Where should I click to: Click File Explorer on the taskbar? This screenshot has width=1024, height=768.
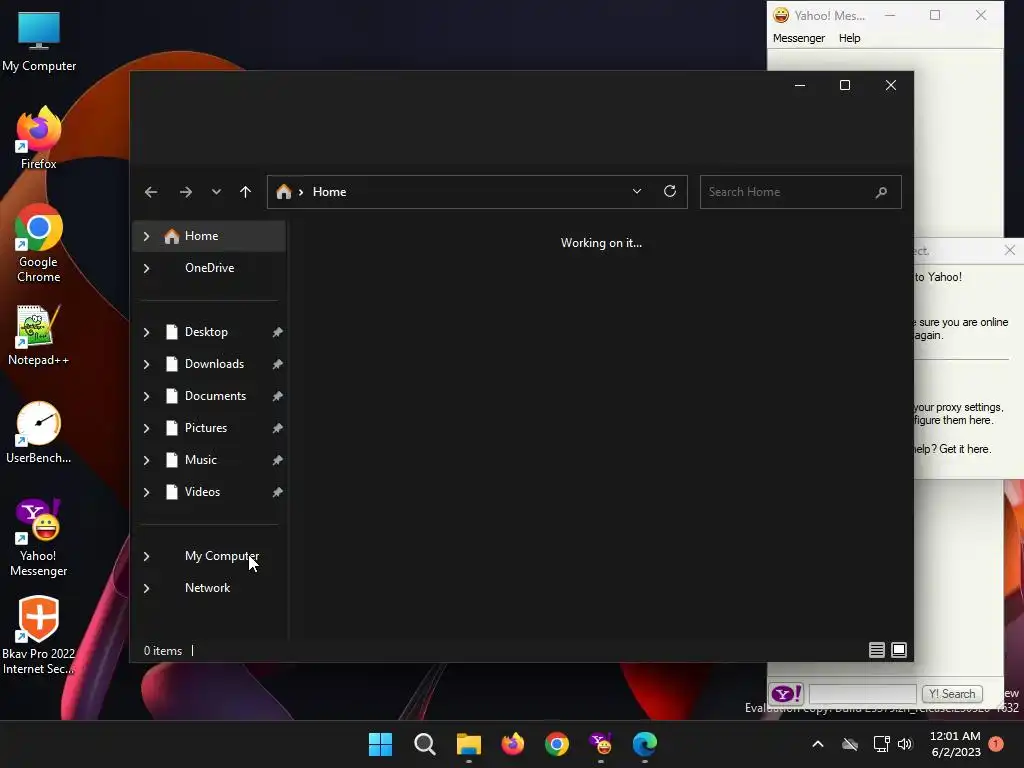pos(469,744)
